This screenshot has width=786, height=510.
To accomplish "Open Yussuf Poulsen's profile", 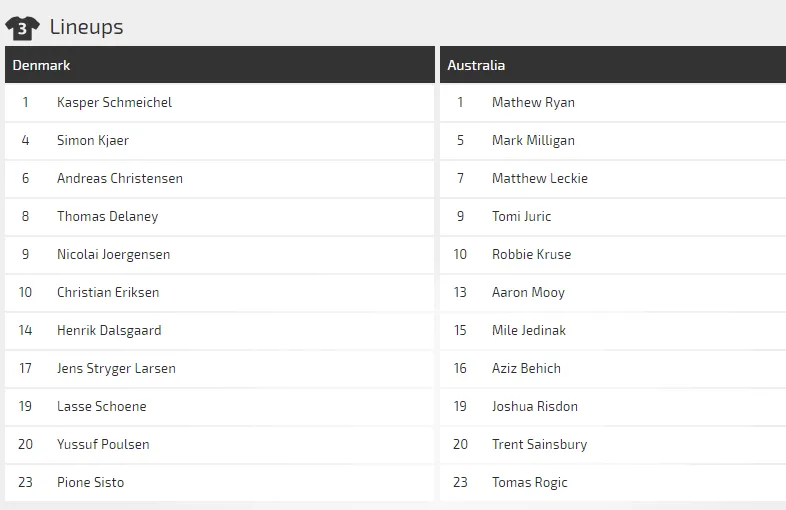I will point(103,444).
